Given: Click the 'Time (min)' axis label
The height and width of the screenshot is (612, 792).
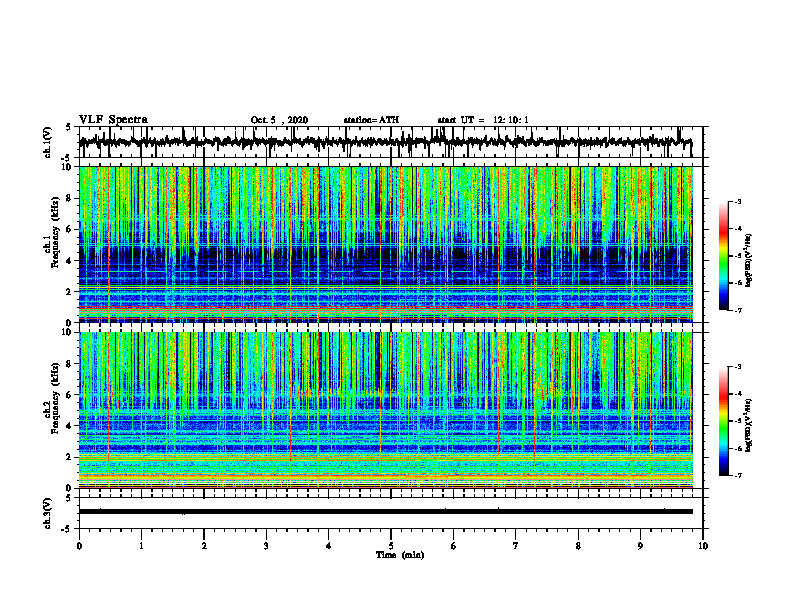Looking at the screenshot, I should point(400,555).
